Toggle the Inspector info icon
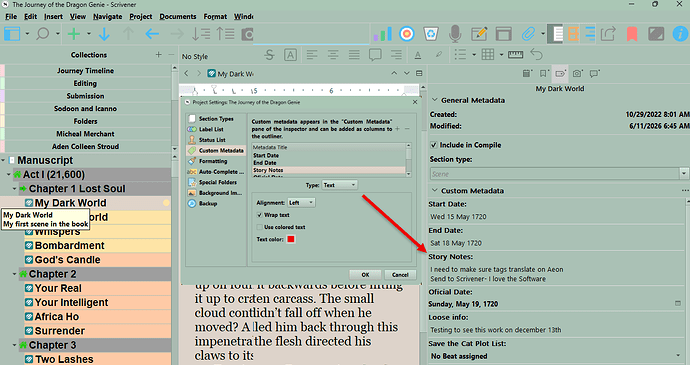 point(680,34)
